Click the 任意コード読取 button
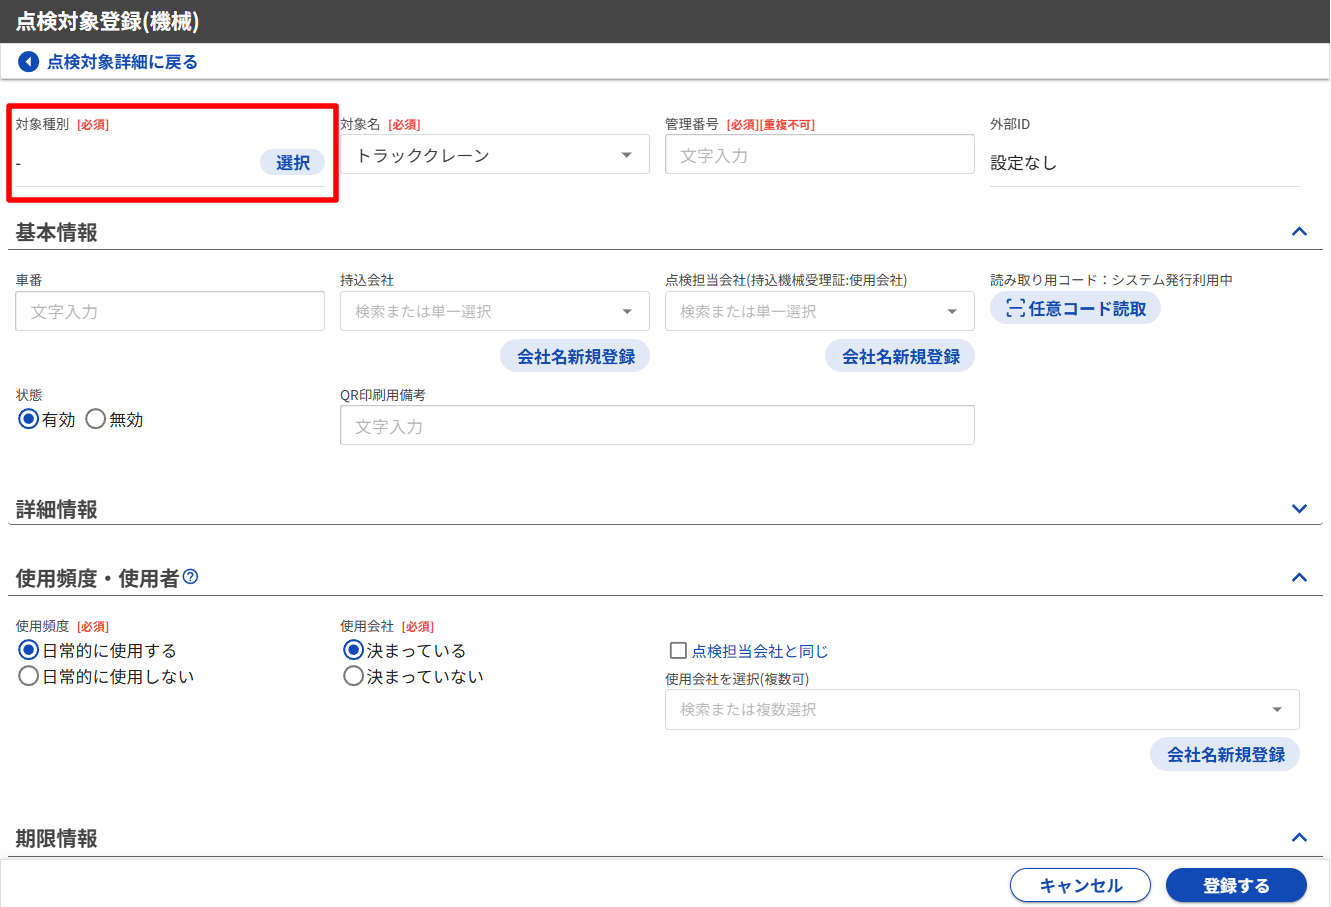The height and width of the screenshot is (907, 1331). coord(1075,309)
